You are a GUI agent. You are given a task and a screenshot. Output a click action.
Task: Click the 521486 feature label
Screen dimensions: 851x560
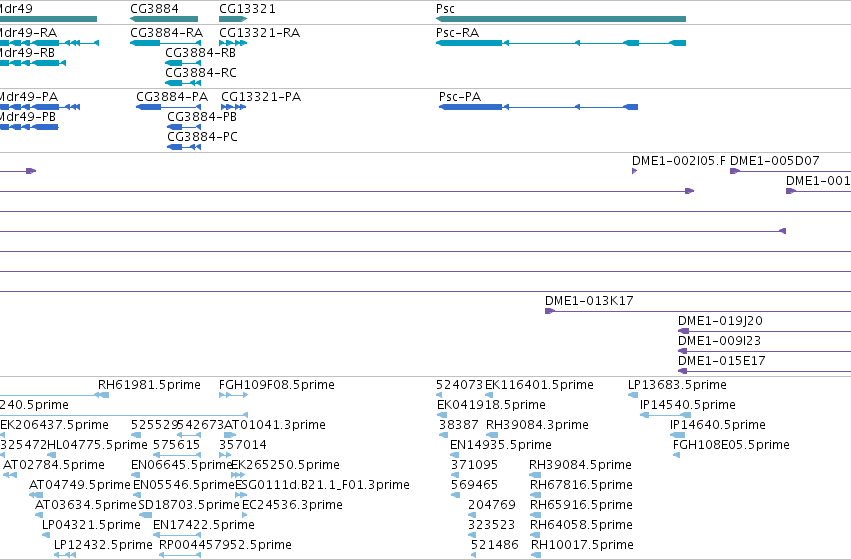[x=494, y=545]
